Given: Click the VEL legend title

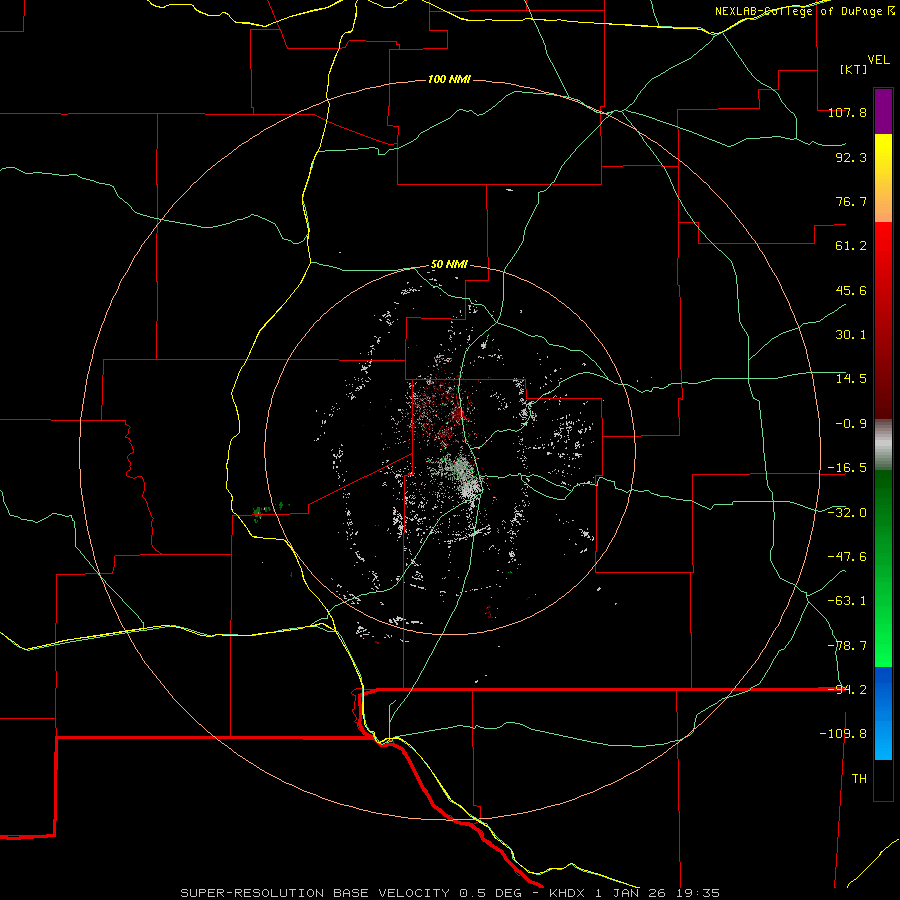Looking at the screenshot, I should 878,59.
